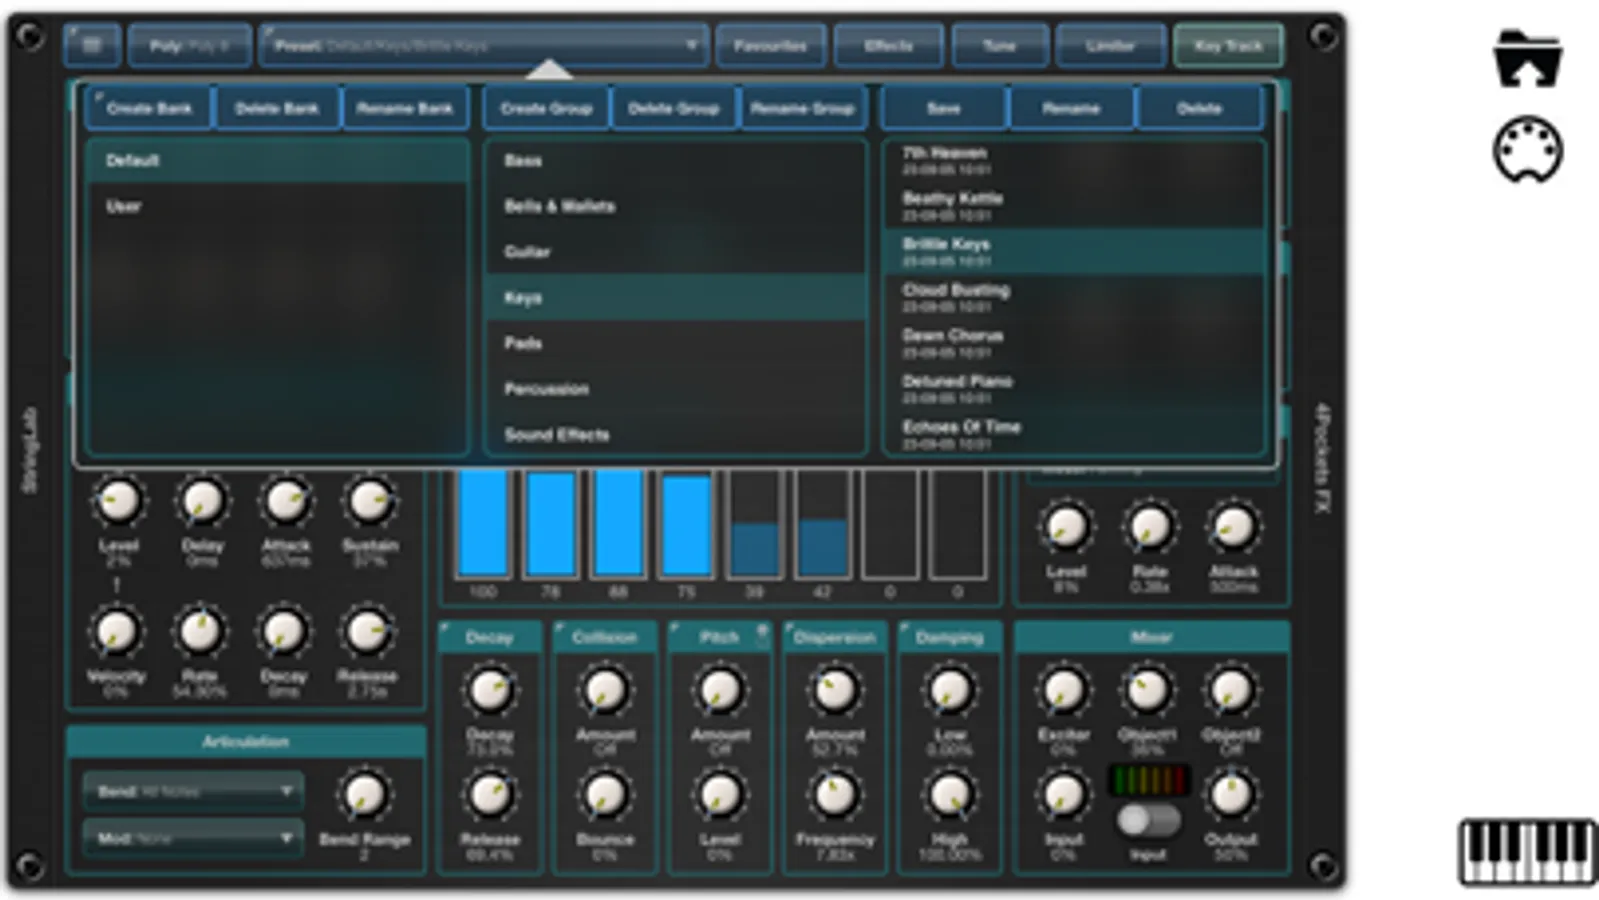The image size is (1599, 900).
Task: Open the Effects tab
Action: [x=888, y=45]
